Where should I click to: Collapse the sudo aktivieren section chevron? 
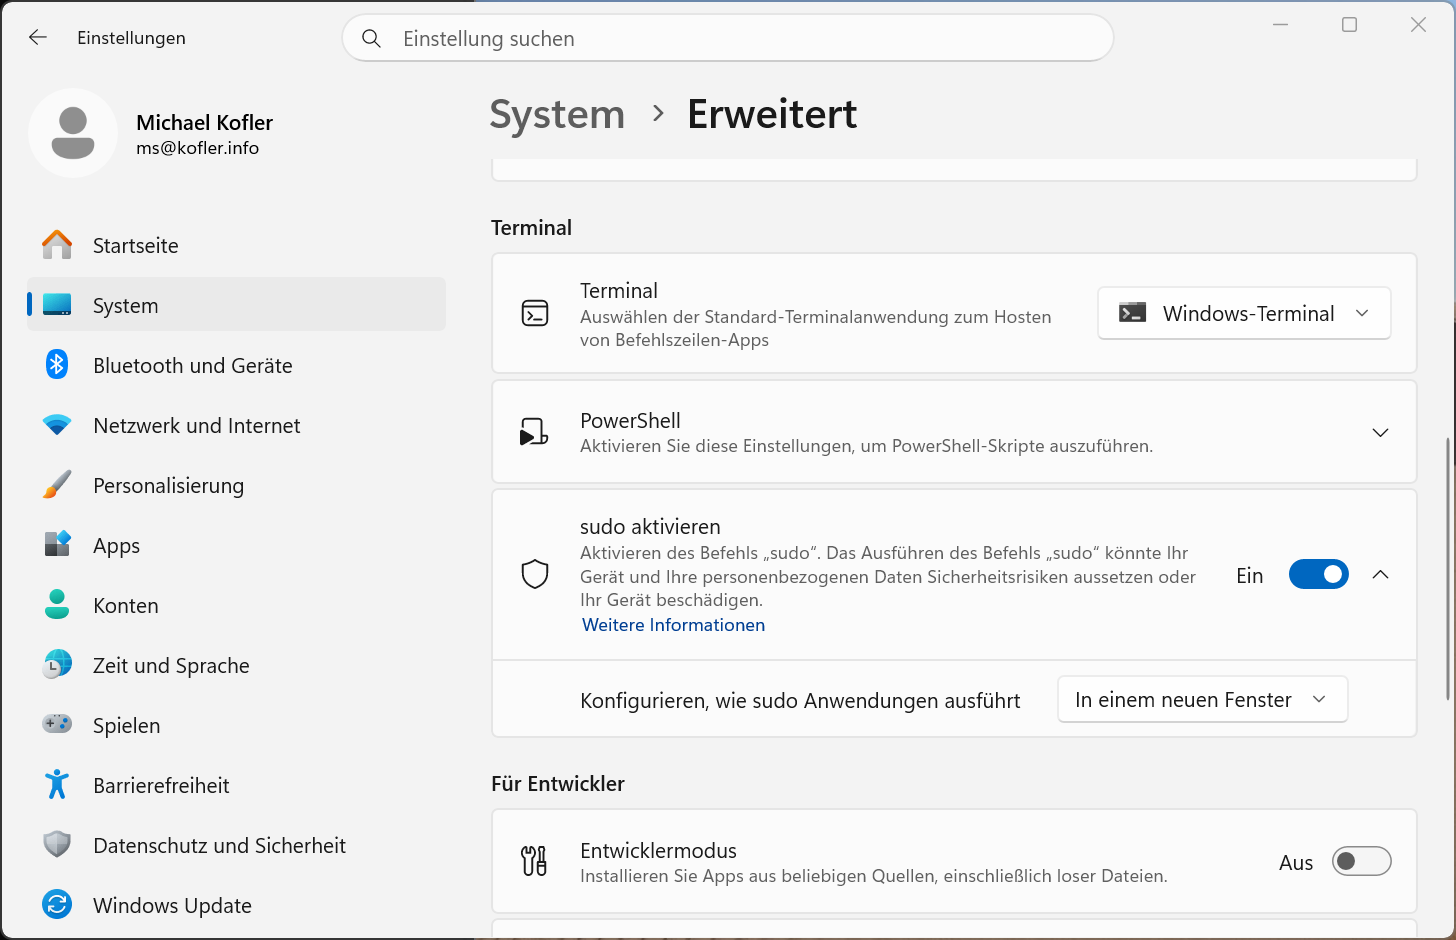(1380, 575)
